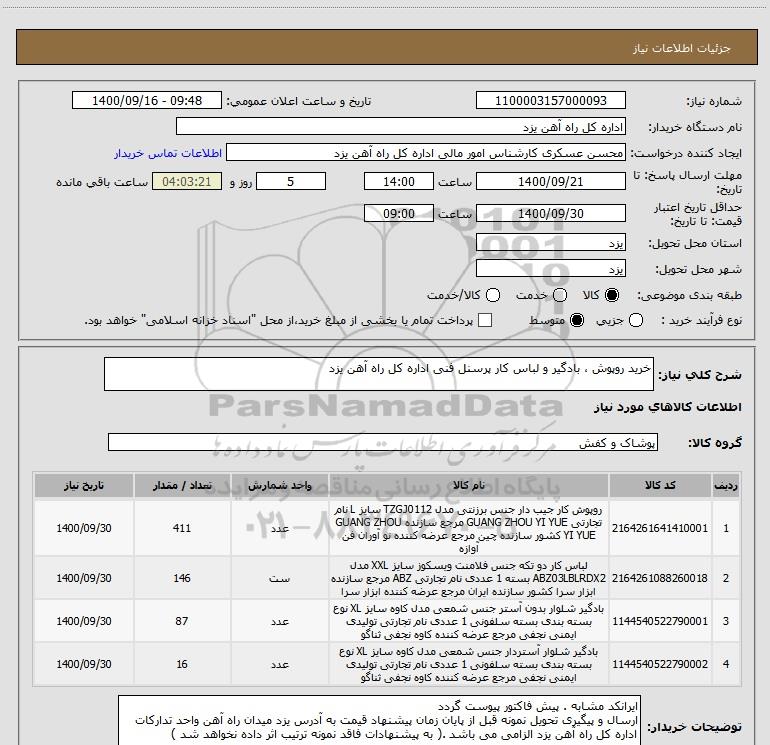Click product code 2164261088260018
The width and height of the screenshot is (770, 745).
pos(660,578)
